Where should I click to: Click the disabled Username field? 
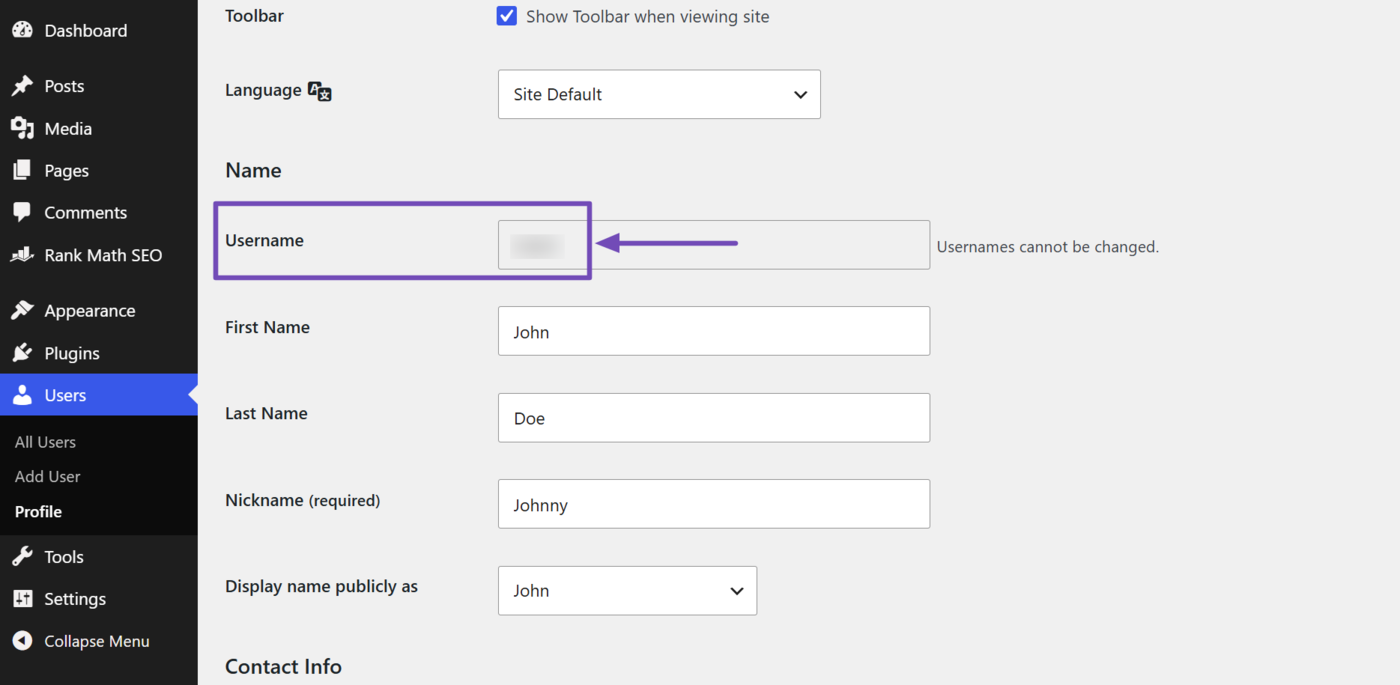[714, 245]
